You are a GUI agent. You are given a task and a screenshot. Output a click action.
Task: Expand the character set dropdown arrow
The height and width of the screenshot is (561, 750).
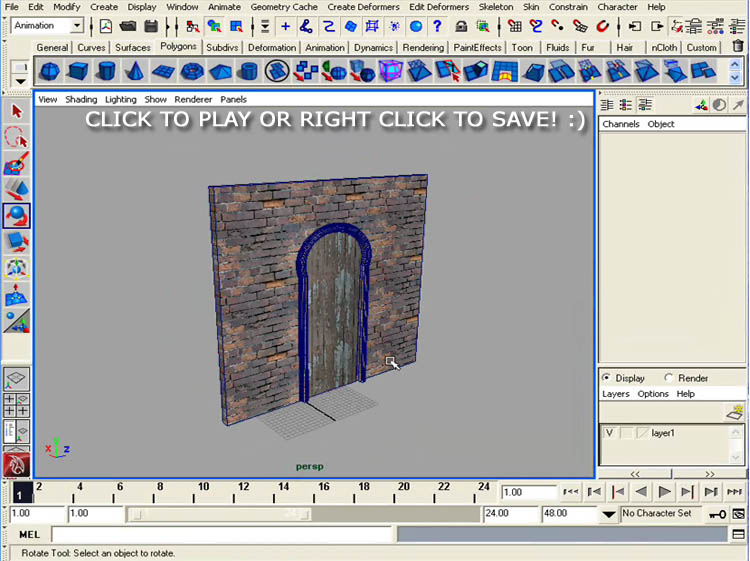tap(608, 514)
